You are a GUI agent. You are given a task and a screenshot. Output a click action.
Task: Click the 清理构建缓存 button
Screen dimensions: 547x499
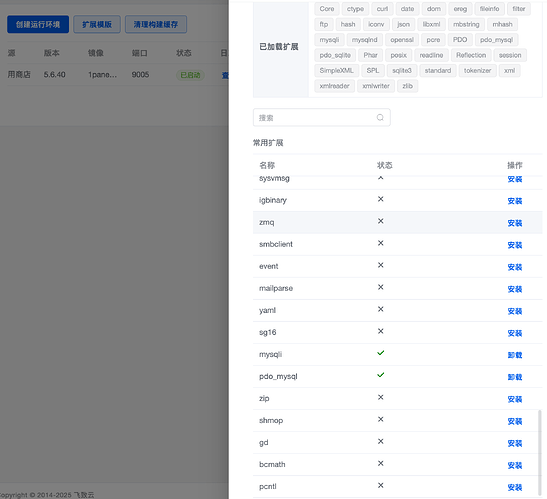coord(156,24)
